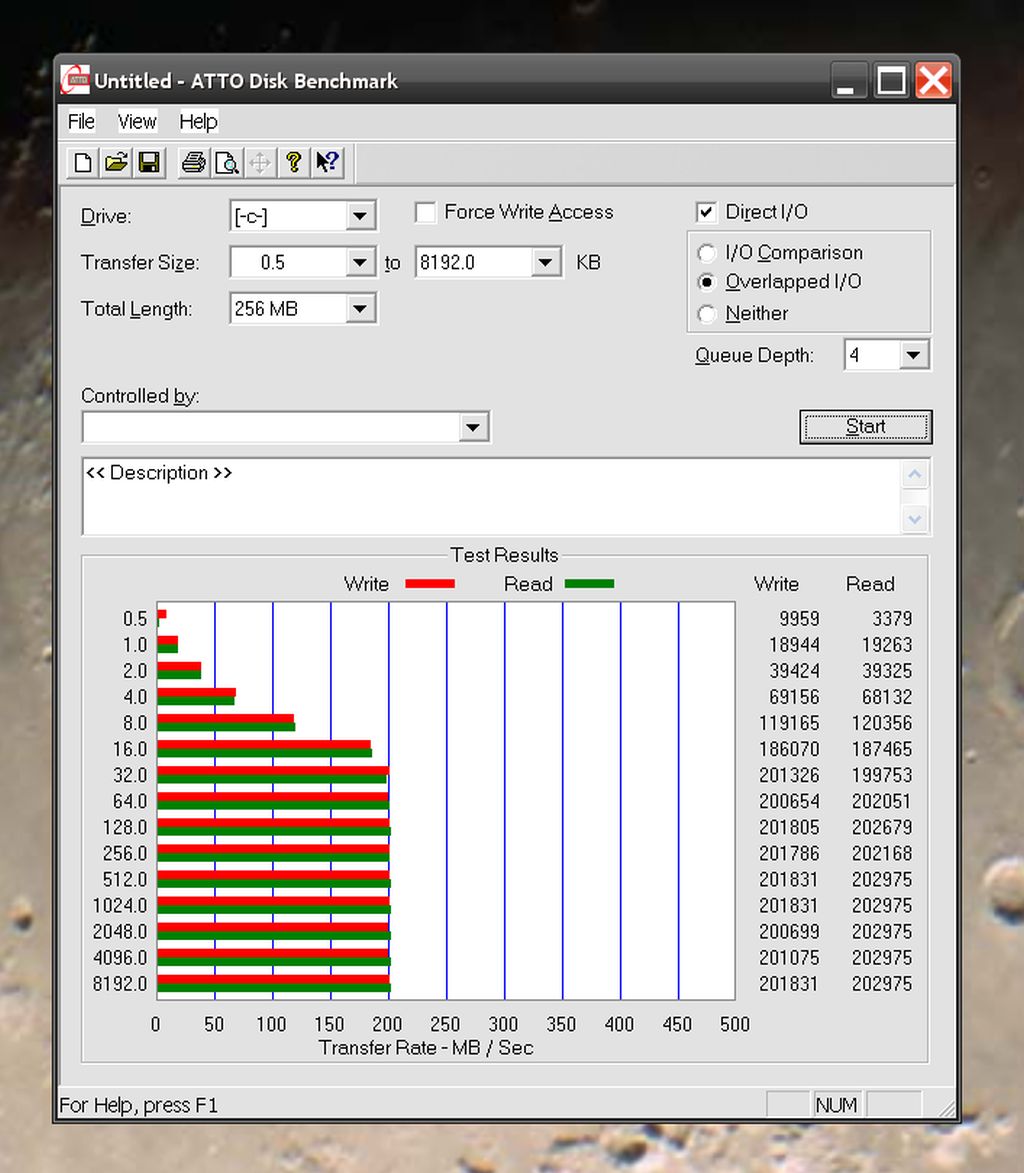Click write value 9959 in results
This screenshot has width=1024, height=1173.
pos(799,619)
